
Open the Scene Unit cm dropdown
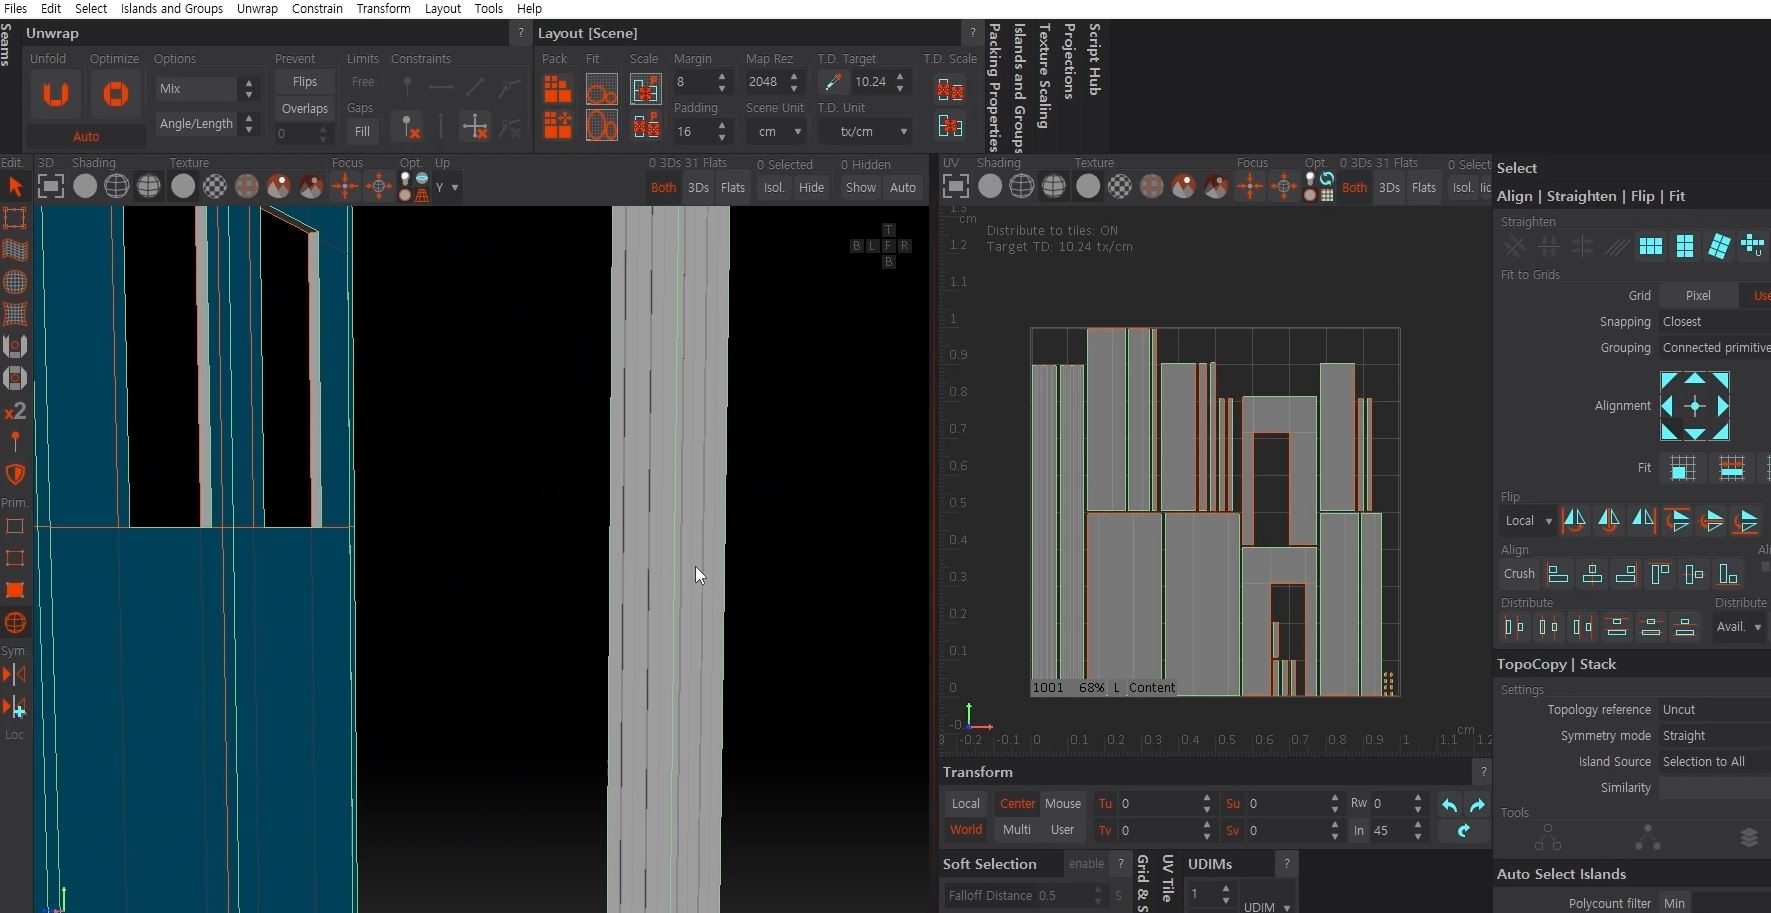(x=777, y=132)
